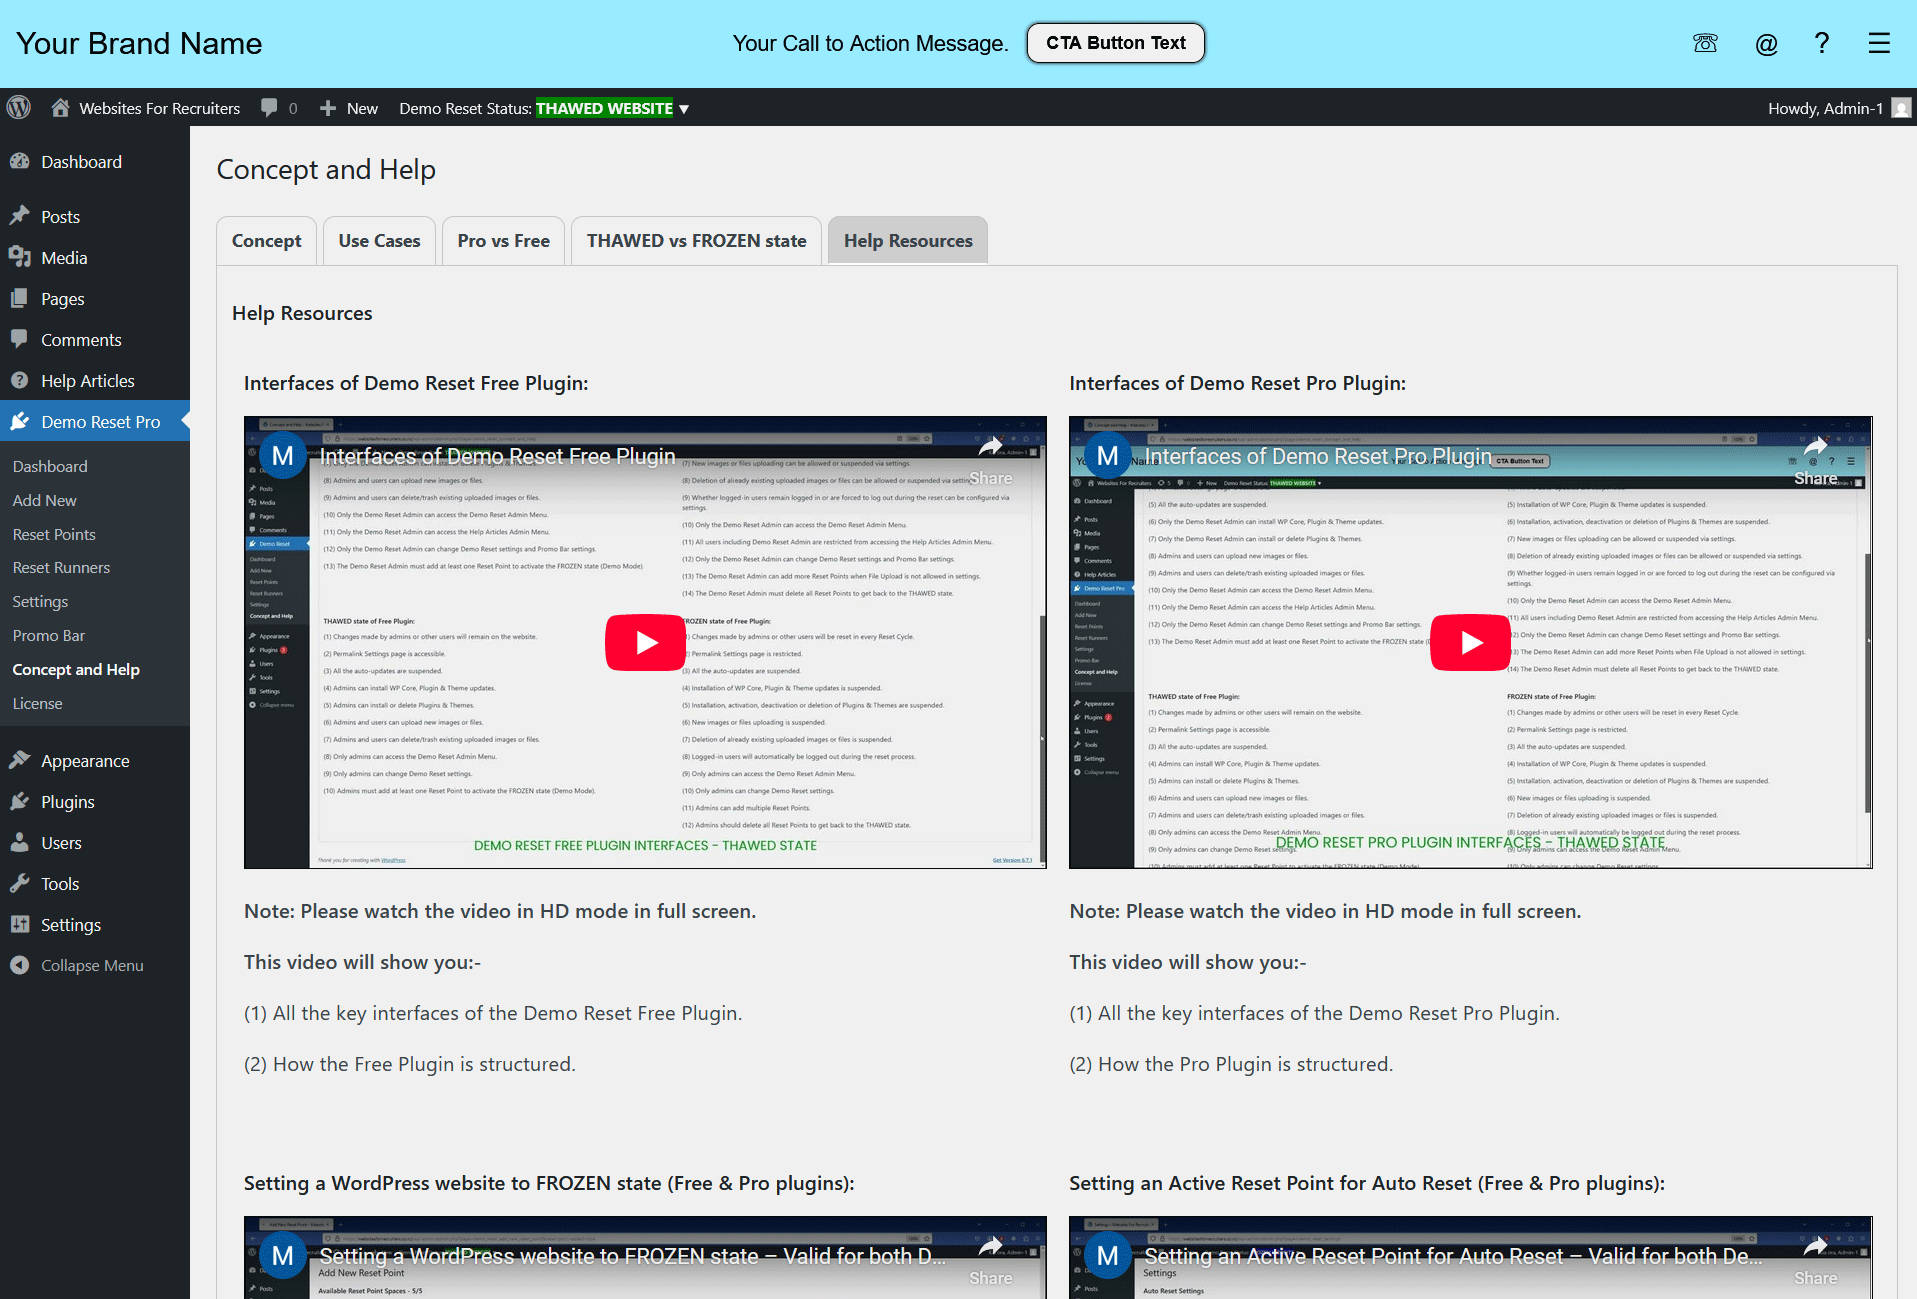Click the telephone icon in promo bar
The image size is (1917, 1299).
click(x=1705, y=43)
